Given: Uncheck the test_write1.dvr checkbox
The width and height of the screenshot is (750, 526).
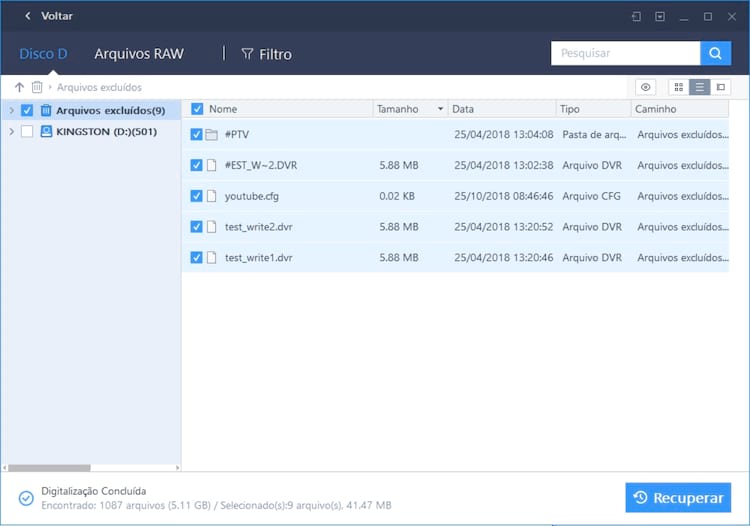Looking at the screenshot, I should 196,257.
